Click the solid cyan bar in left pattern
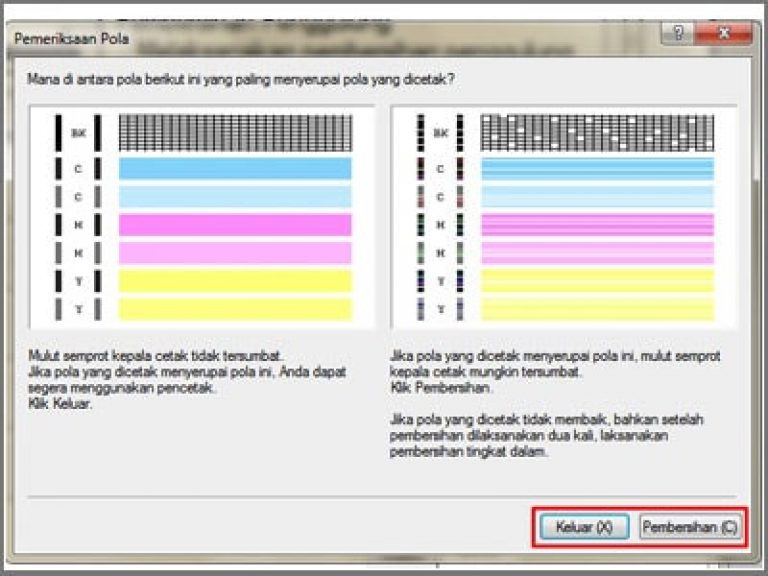 point(235,168)
